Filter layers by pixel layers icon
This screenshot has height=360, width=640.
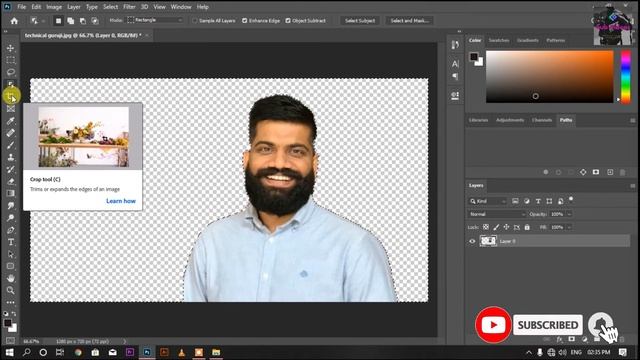coord(515,201)
